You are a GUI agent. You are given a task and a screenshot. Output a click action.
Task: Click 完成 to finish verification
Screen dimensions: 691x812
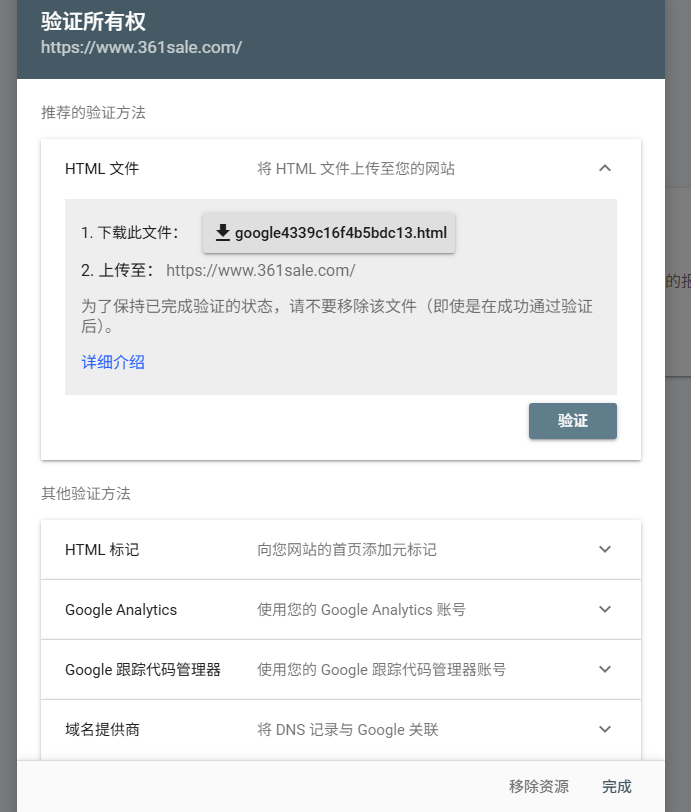click(616, 787)
